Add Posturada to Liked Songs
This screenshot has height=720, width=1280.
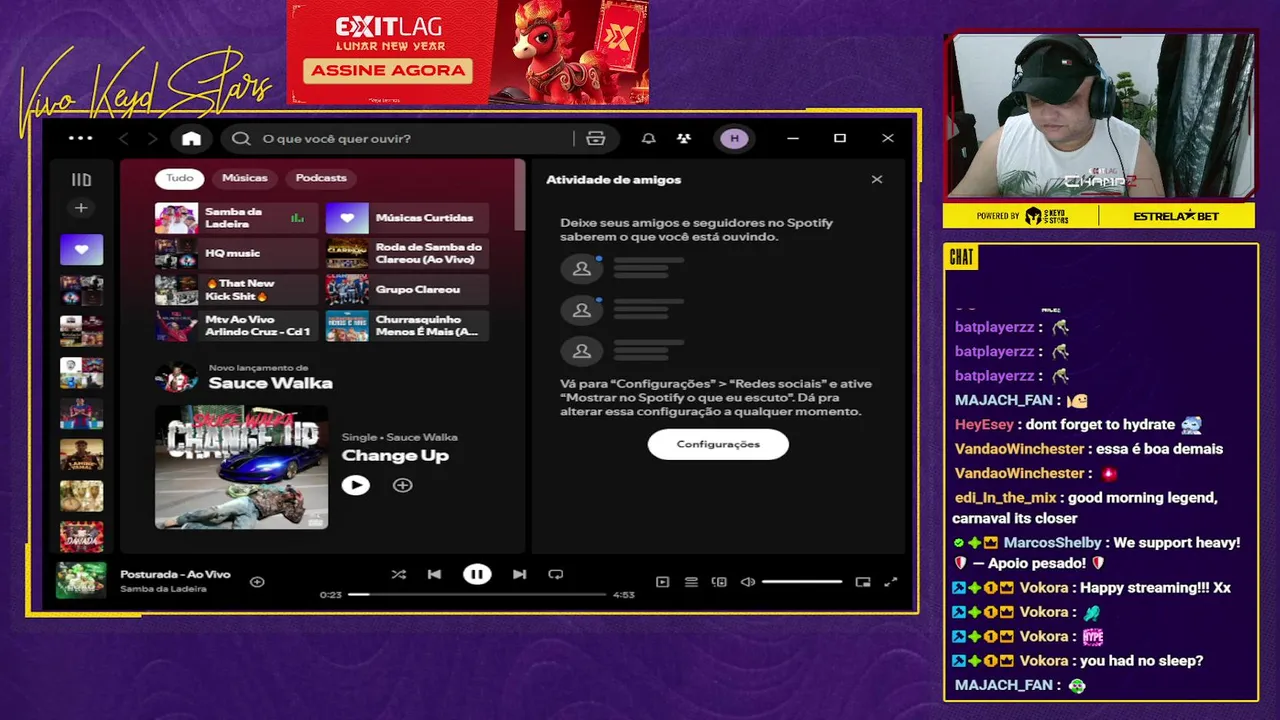click(257, 582)
